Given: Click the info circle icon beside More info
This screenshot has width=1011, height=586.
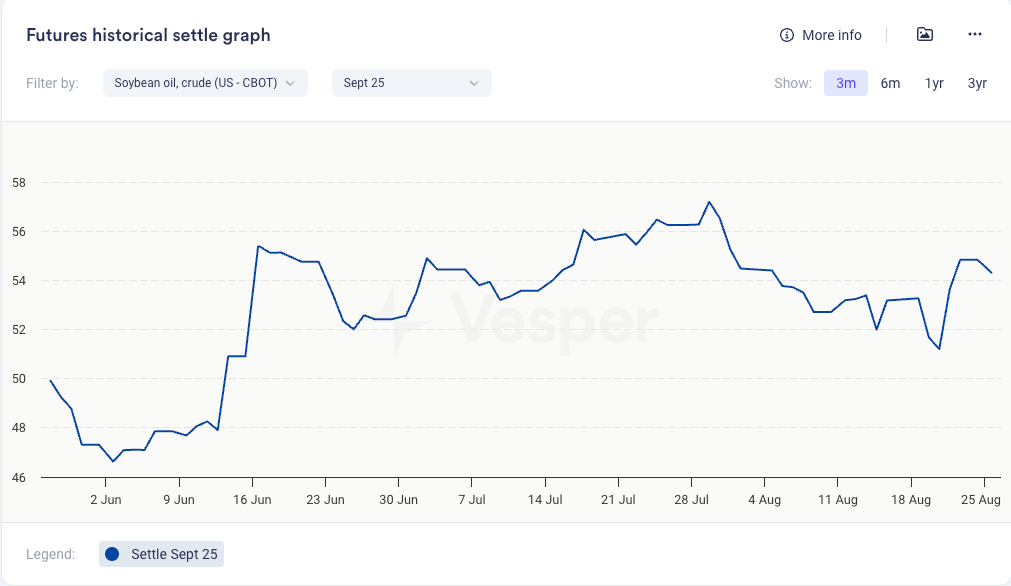Looking at the screenshot, I should coord(787,35).
